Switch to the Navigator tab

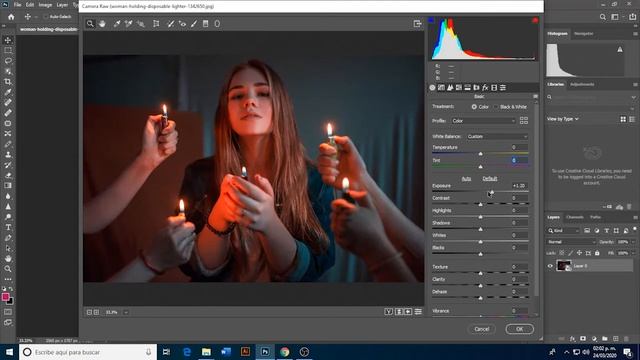(584, 33)
